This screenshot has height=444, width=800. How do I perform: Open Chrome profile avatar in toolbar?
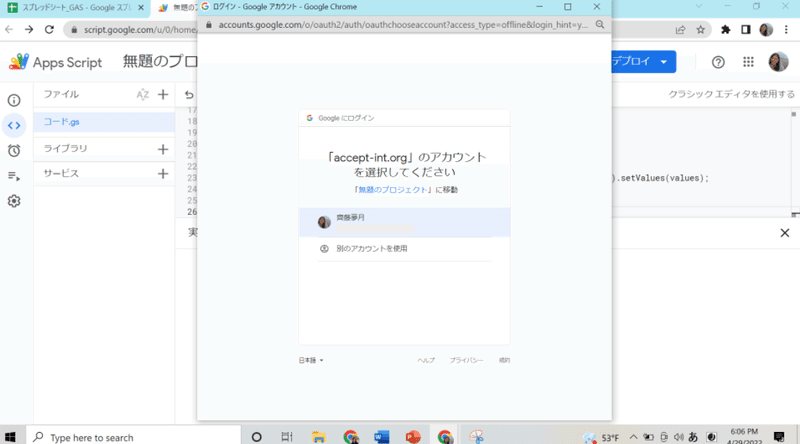pyautogui.click(x=766, y=30)
